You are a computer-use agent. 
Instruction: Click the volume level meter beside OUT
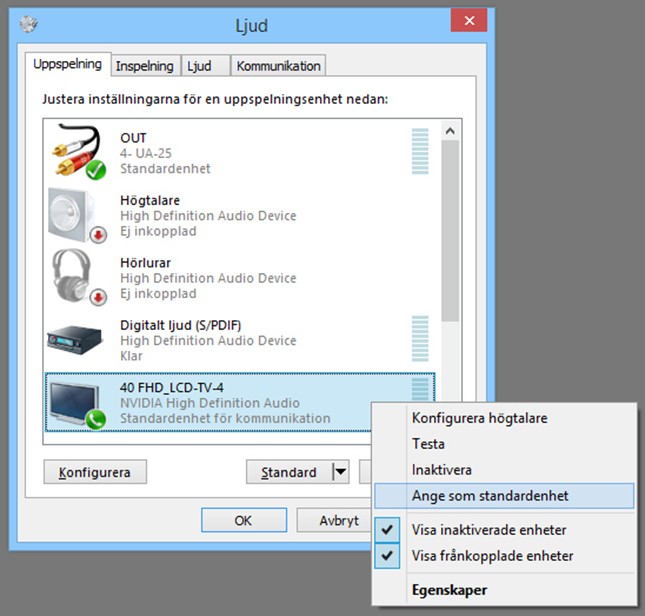(420, 152)
